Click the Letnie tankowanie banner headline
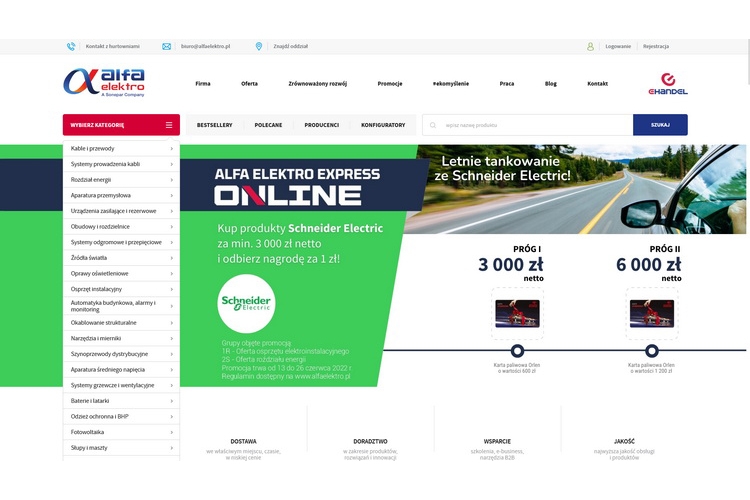Screen dimensions: 750x500 (502, 168)
